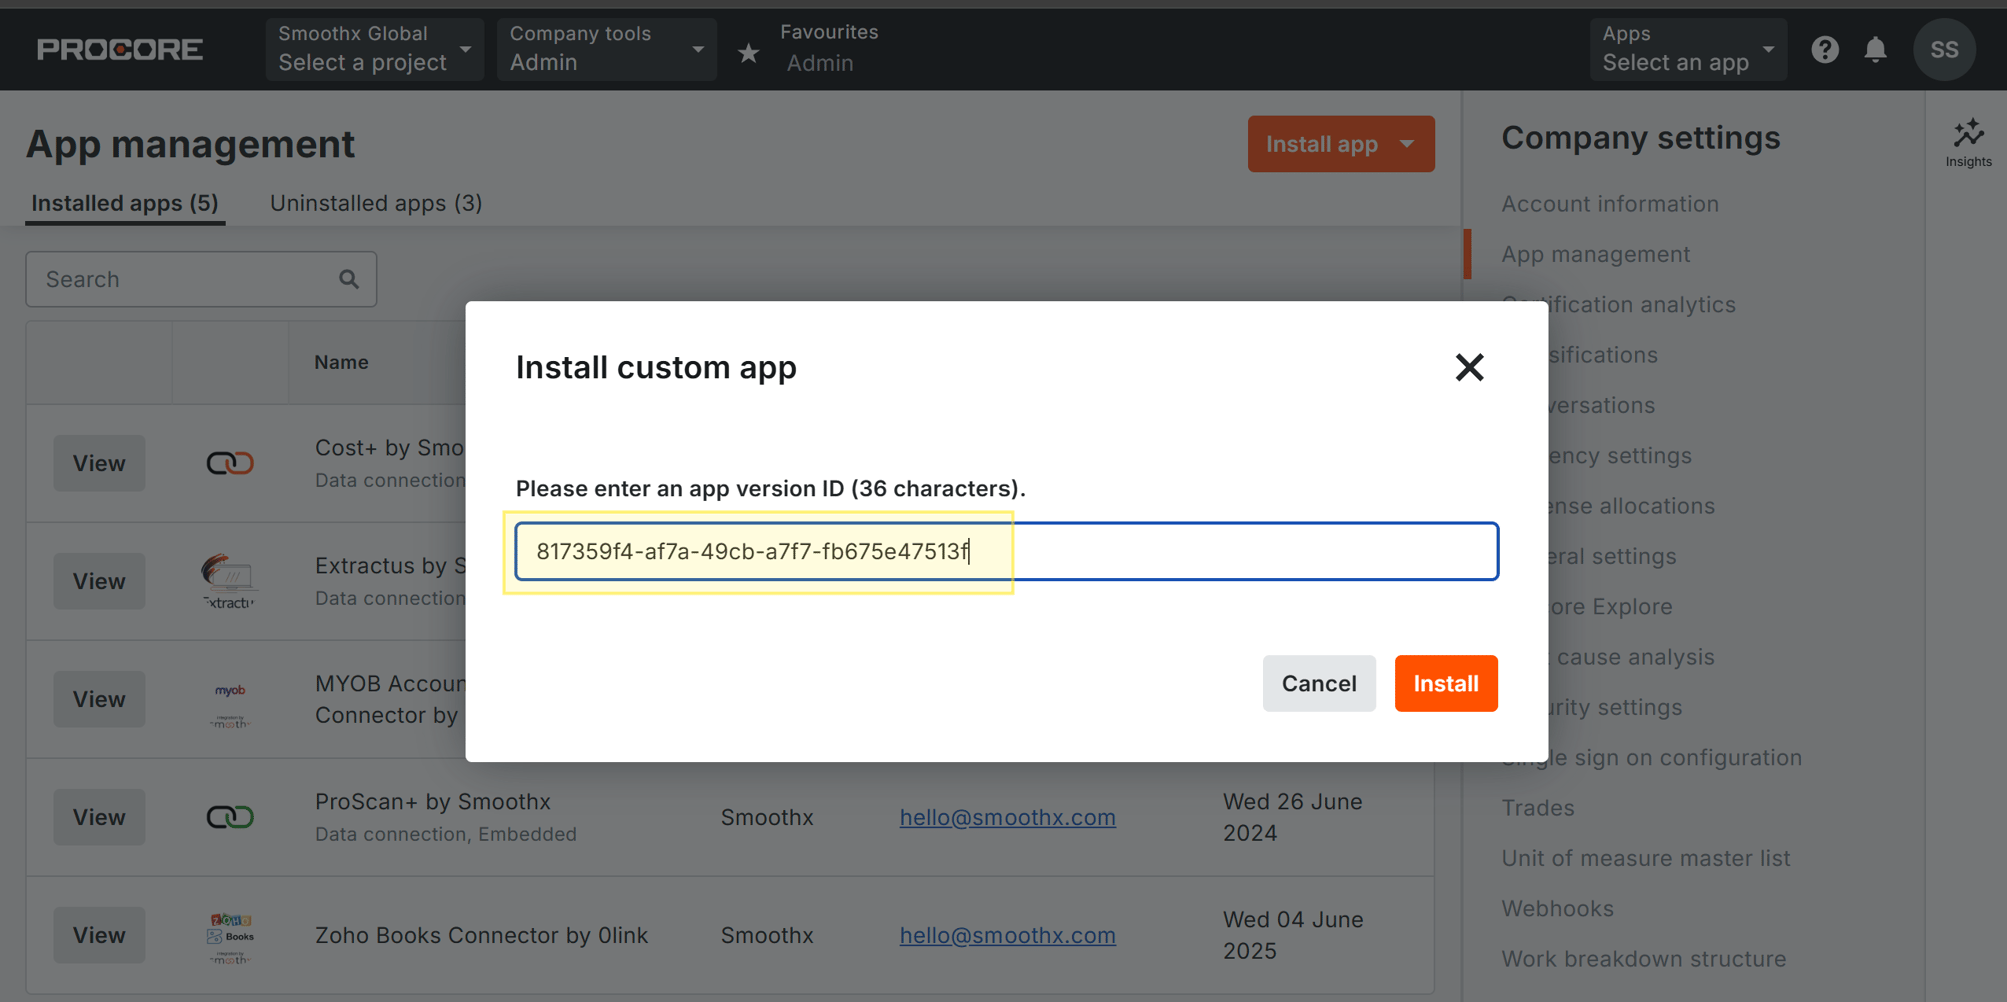The image size is (2007, 1002).
Task: Click Favourites Admin shortcut
Action: [x=820, y=63]
